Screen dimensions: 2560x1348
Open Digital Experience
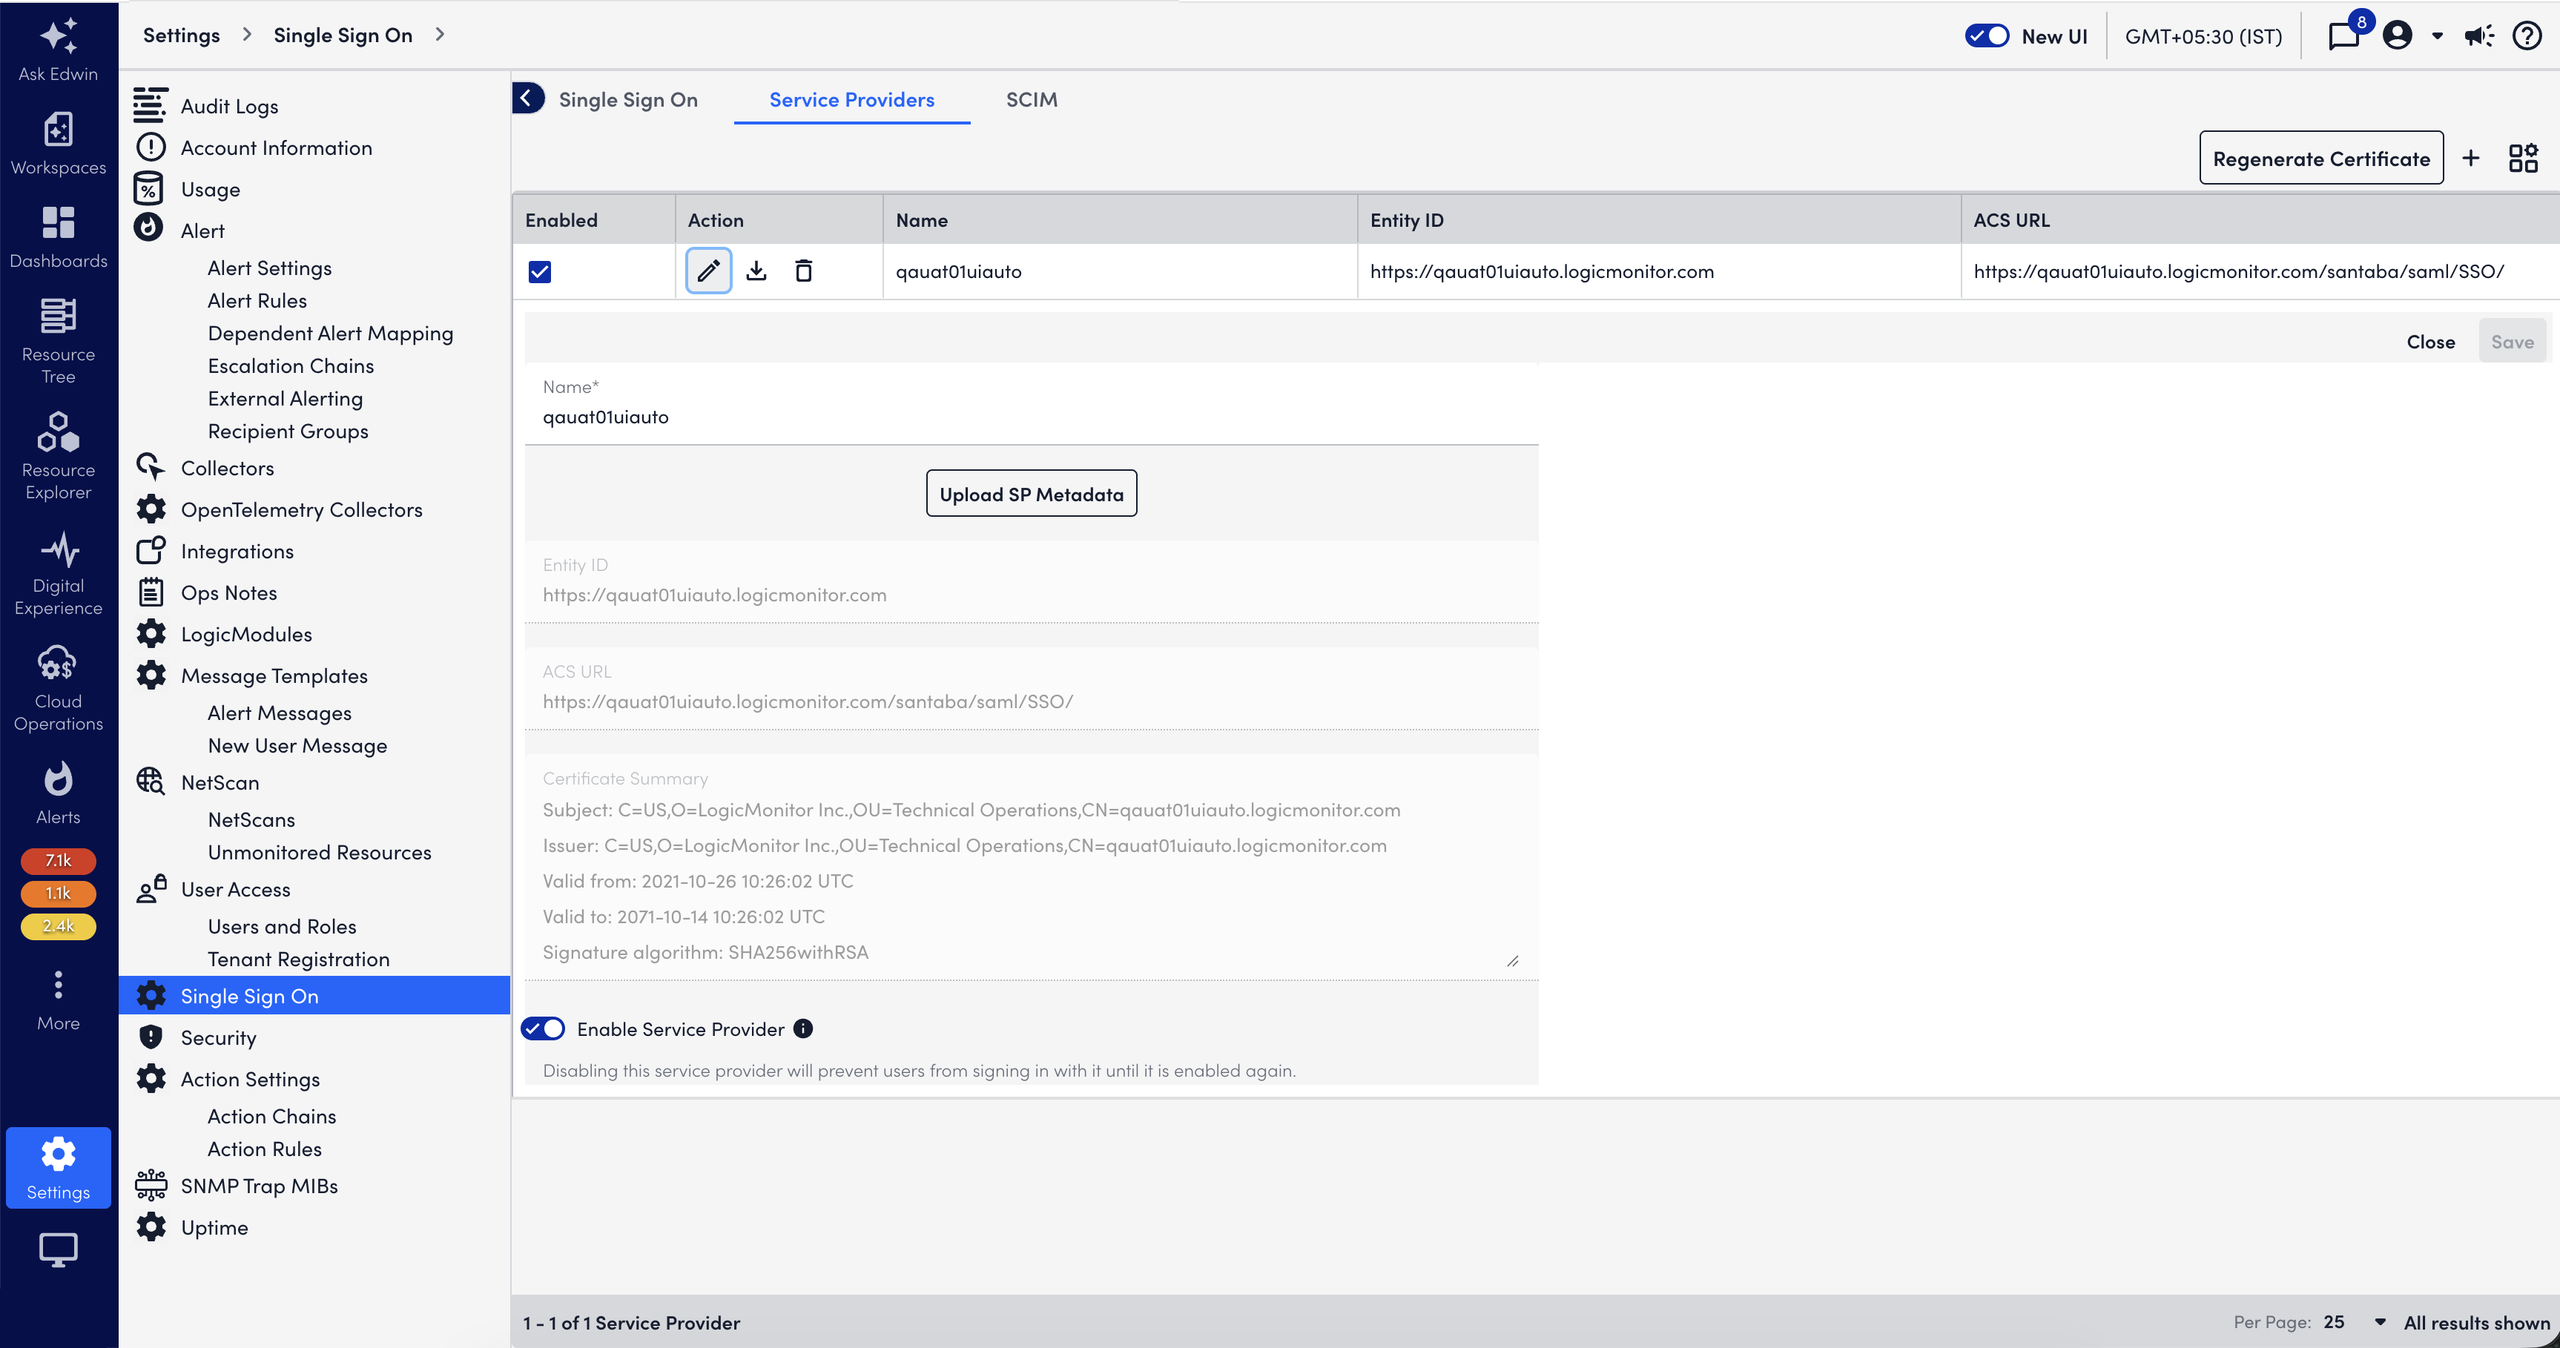[58, 573]
